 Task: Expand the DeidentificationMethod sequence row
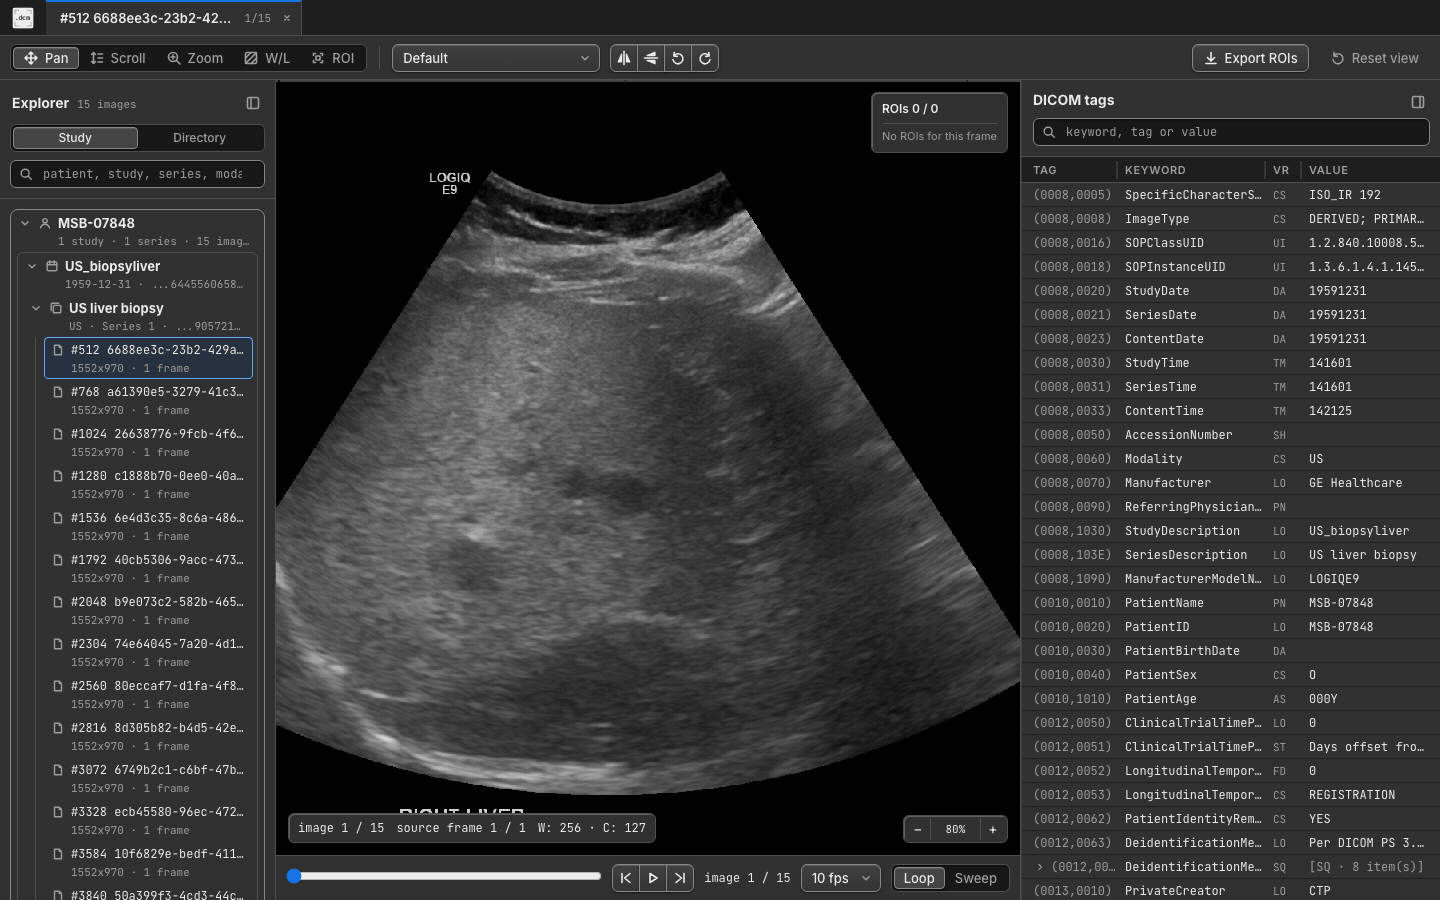click(1040, 867)
